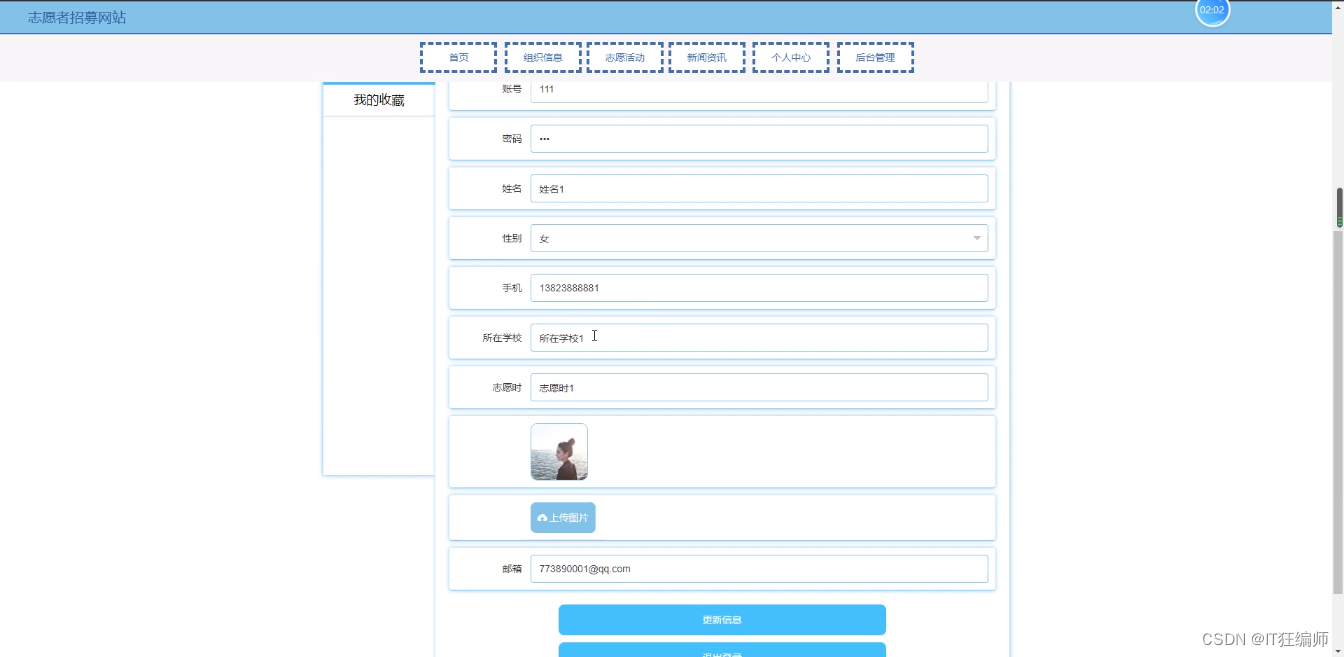This screenshot has width=1344, height=657.
Task: Click the 上传图片 upload button
Action: click(x=563, y=518)
